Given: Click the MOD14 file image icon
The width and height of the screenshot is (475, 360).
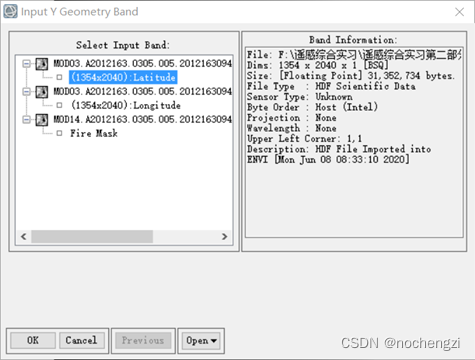Looking at the screenshot, I should pyautogui.click(x=42, y=120).
